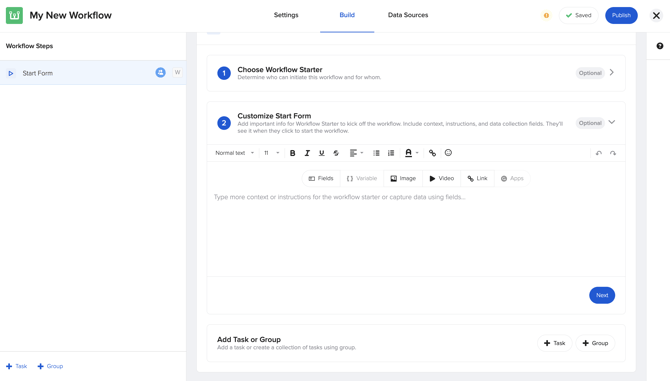Screen dimensions: 670x381
Task: Insert a bulleted list
Action: 376,153
